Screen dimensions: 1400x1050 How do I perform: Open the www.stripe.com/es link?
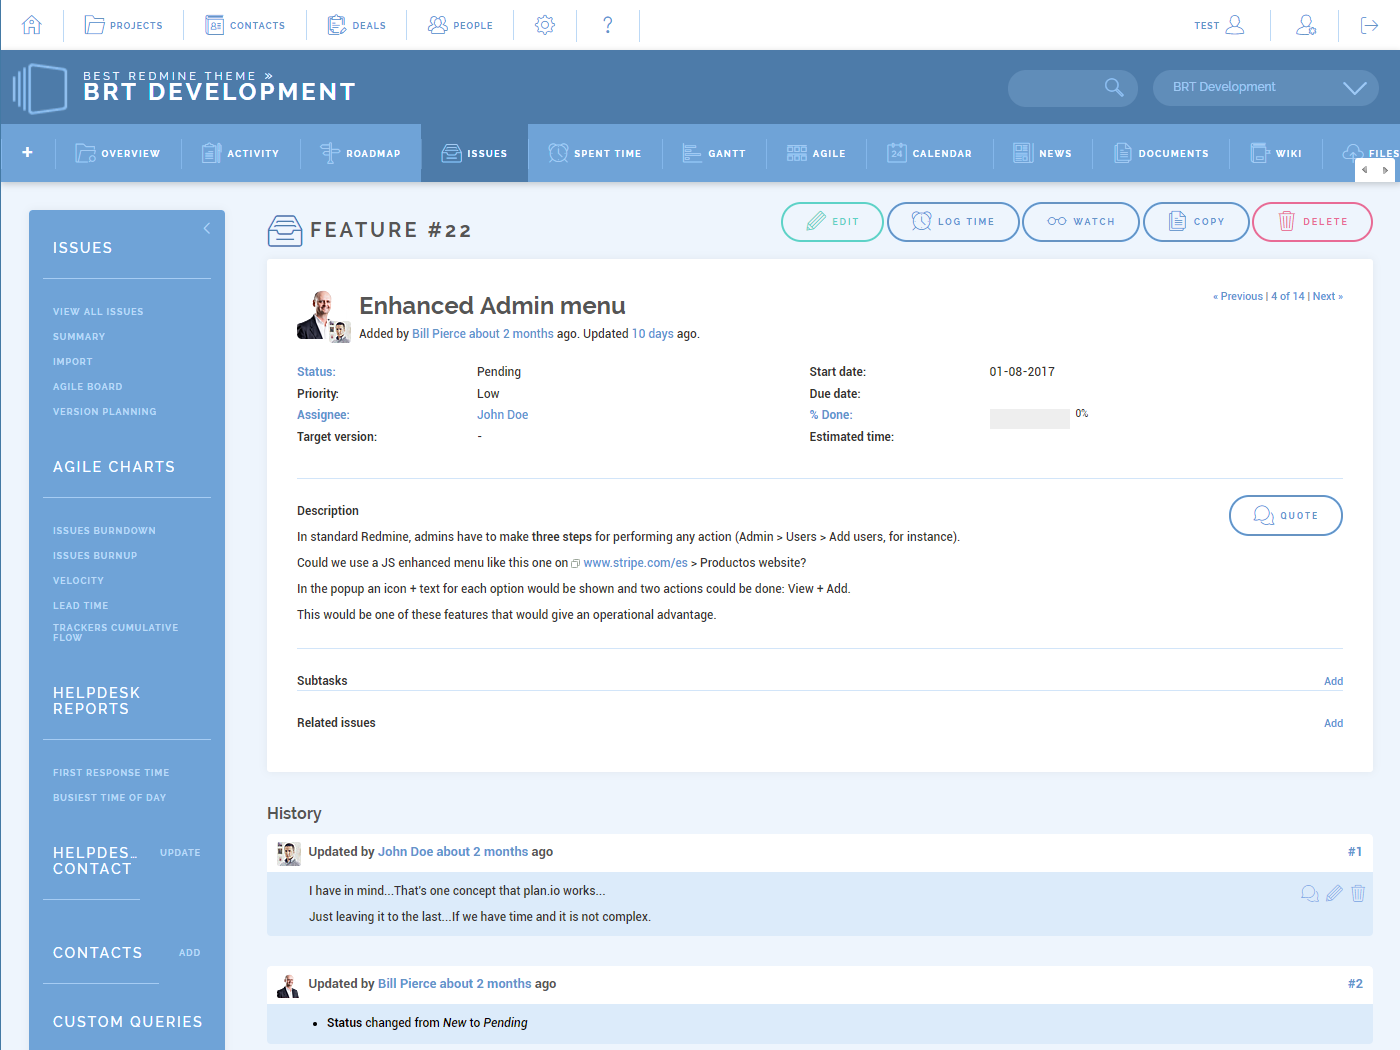click(x=635, y=563)
